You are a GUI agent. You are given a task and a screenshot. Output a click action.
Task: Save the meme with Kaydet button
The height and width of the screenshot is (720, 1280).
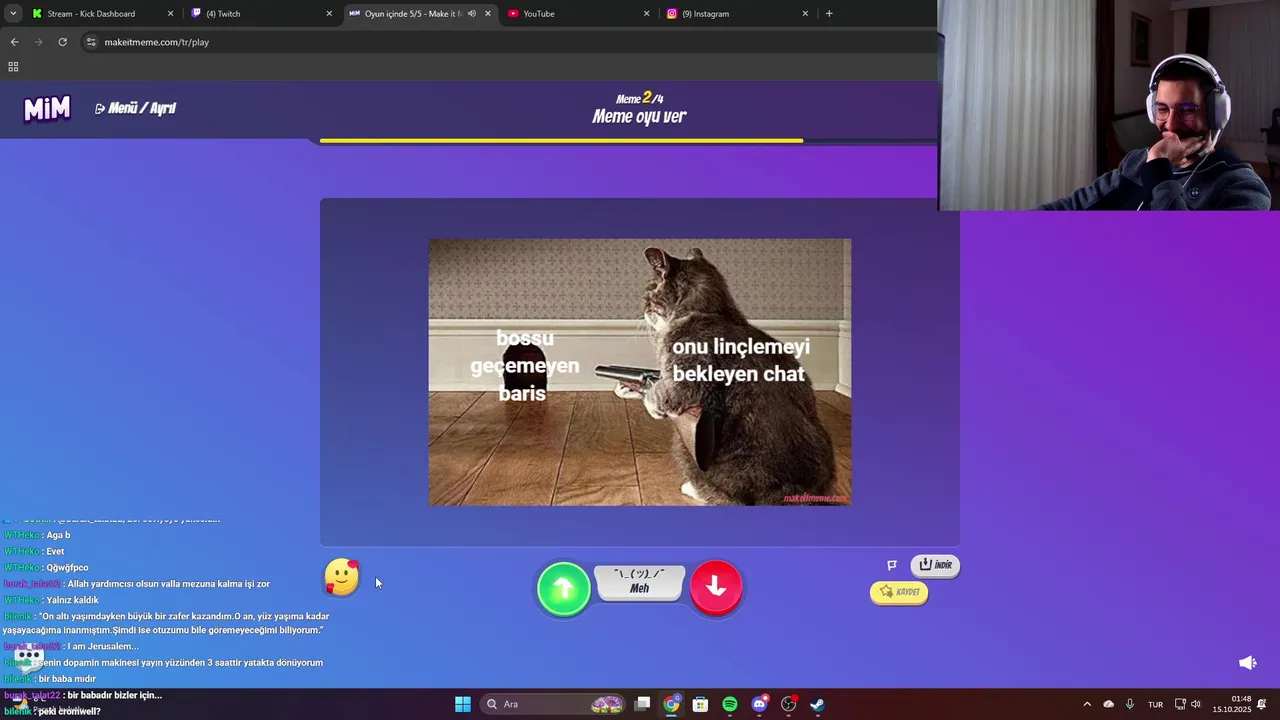pos(899,592)
